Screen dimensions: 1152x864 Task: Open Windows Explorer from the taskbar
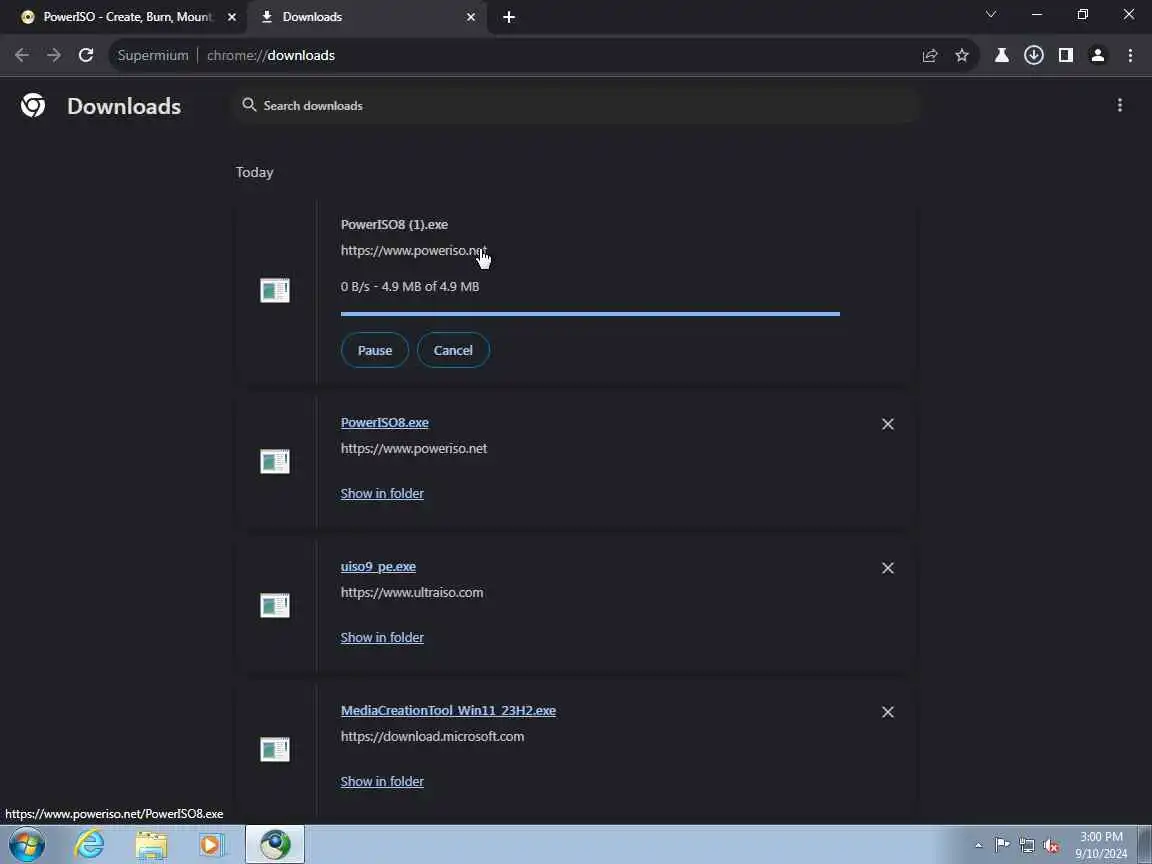coord(151,845)
